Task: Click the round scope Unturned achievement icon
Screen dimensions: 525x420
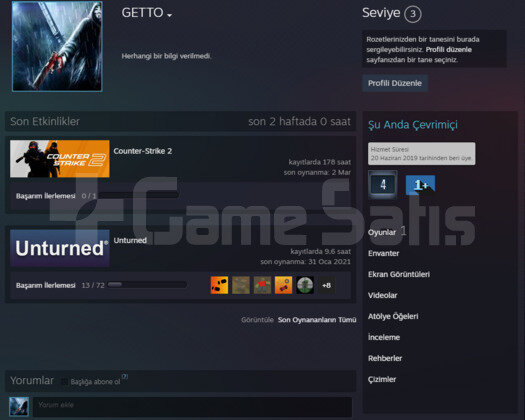Action: 305,285
